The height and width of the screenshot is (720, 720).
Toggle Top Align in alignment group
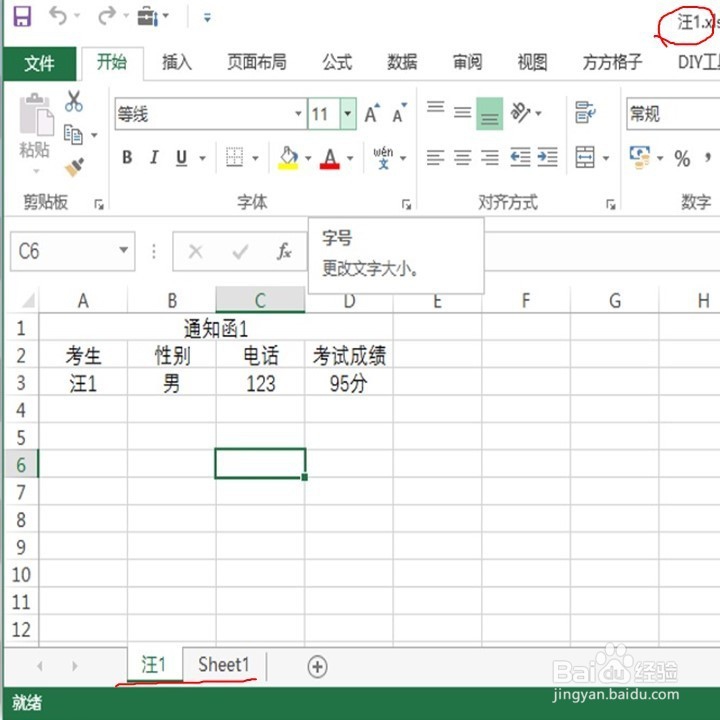(435, 108)
